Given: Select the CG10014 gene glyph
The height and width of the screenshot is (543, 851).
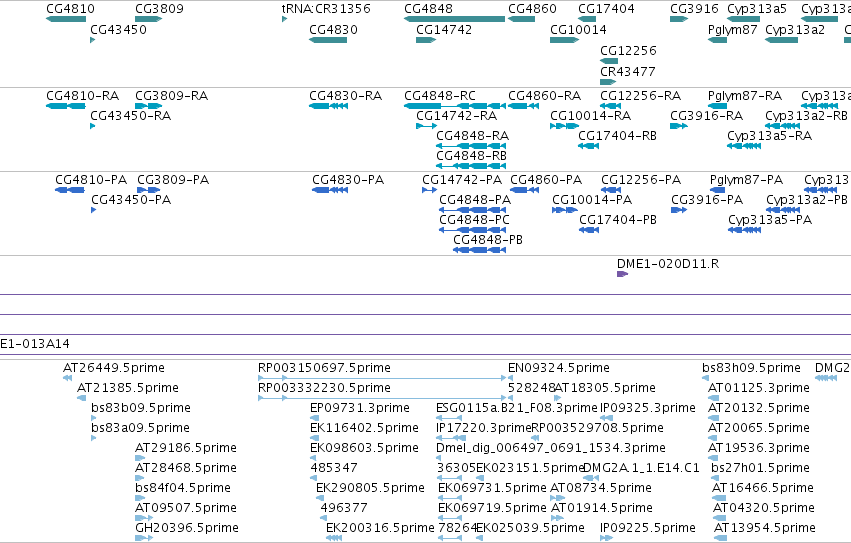Looking at the screenshot, I should click(x=564, y=40).
